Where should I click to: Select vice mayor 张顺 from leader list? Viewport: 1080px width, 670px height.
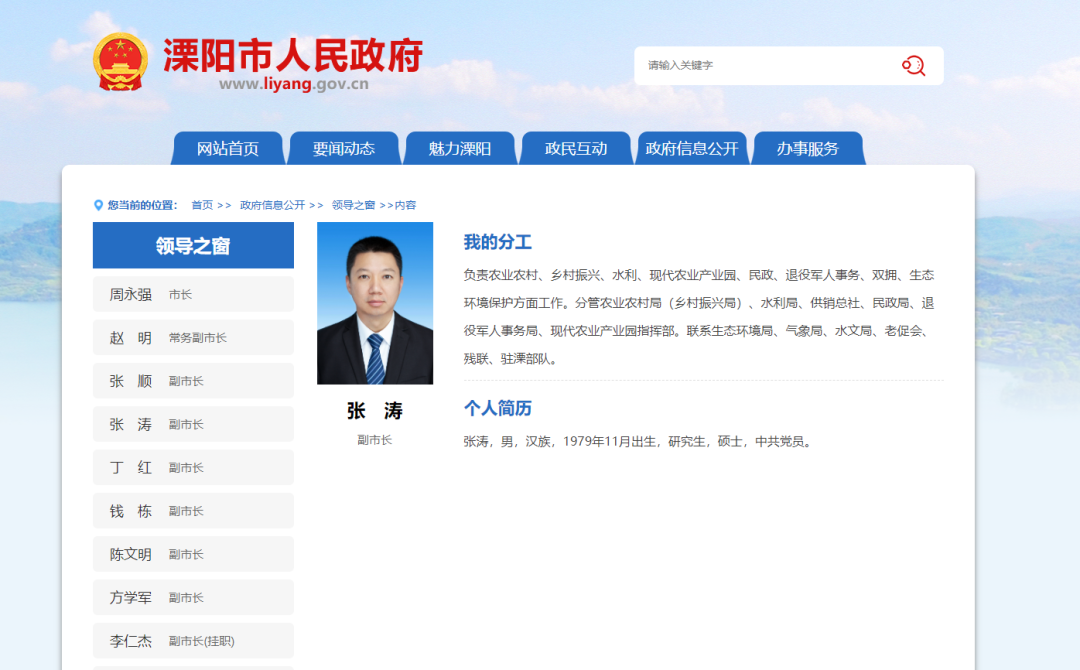[x=192, y=380]
